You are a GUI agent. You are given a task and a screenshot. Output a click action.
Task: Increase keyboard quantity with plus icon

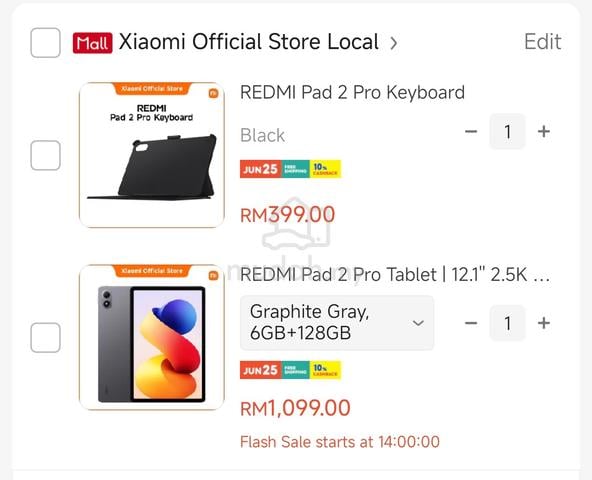[x=544, y=131]
